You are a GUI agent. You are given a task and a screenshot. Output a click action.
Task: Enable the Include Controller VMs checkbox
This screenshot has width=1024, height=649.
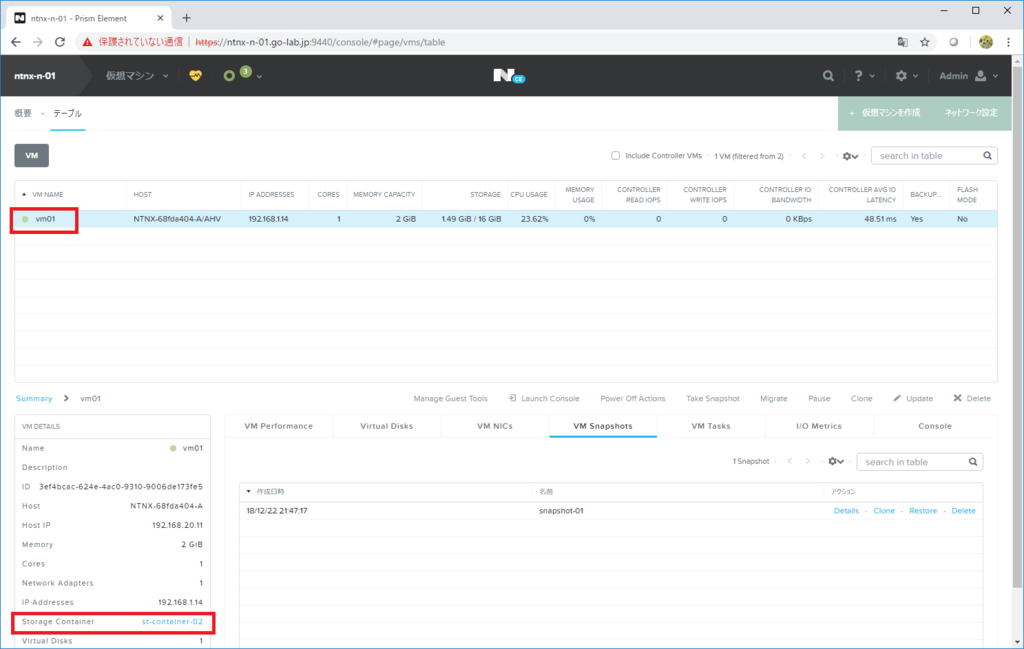point(616,155)
